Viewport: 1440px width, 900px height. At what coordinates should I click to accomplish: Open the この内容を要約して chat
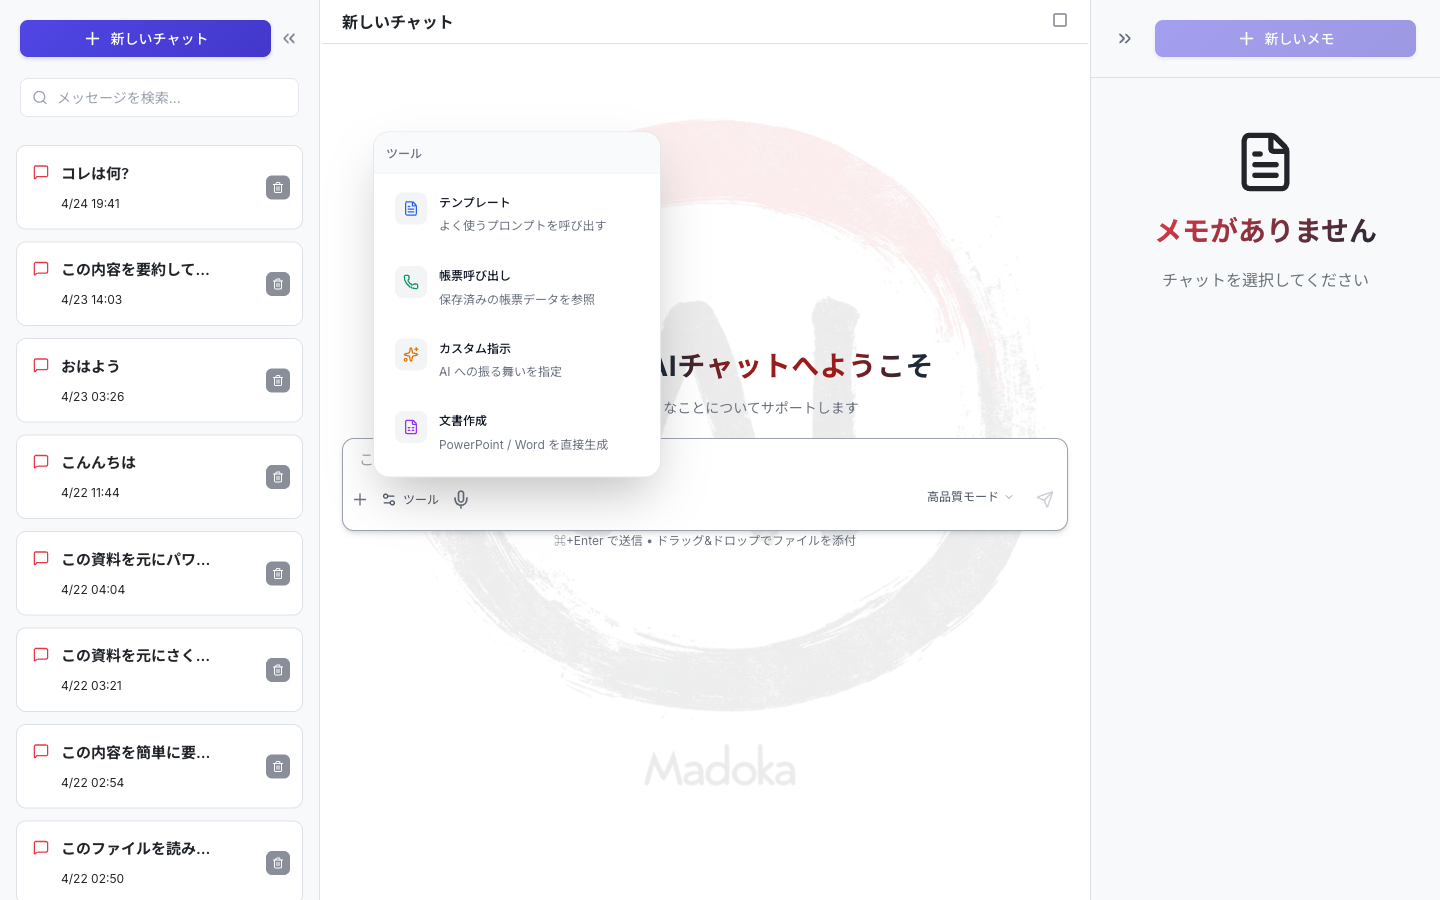pos(159,284)
